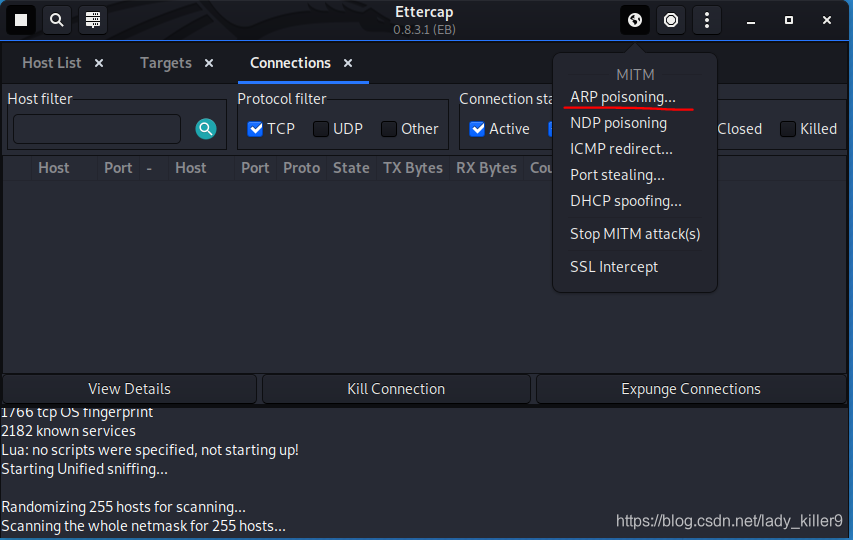Minimize the Ettercap window
Image resolution: width=853 pixels, height=540 pixels.
pyautogui.click(x=751, y=21)
